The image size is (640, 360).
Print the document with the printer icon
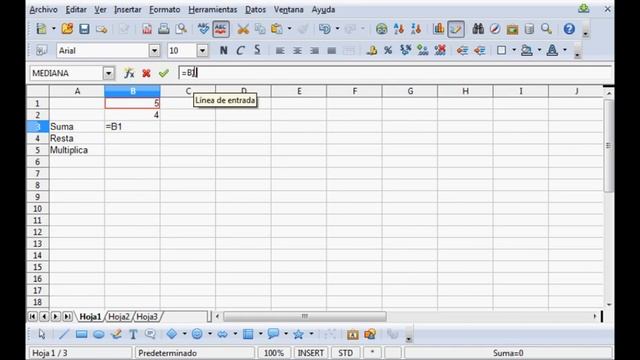164,29
